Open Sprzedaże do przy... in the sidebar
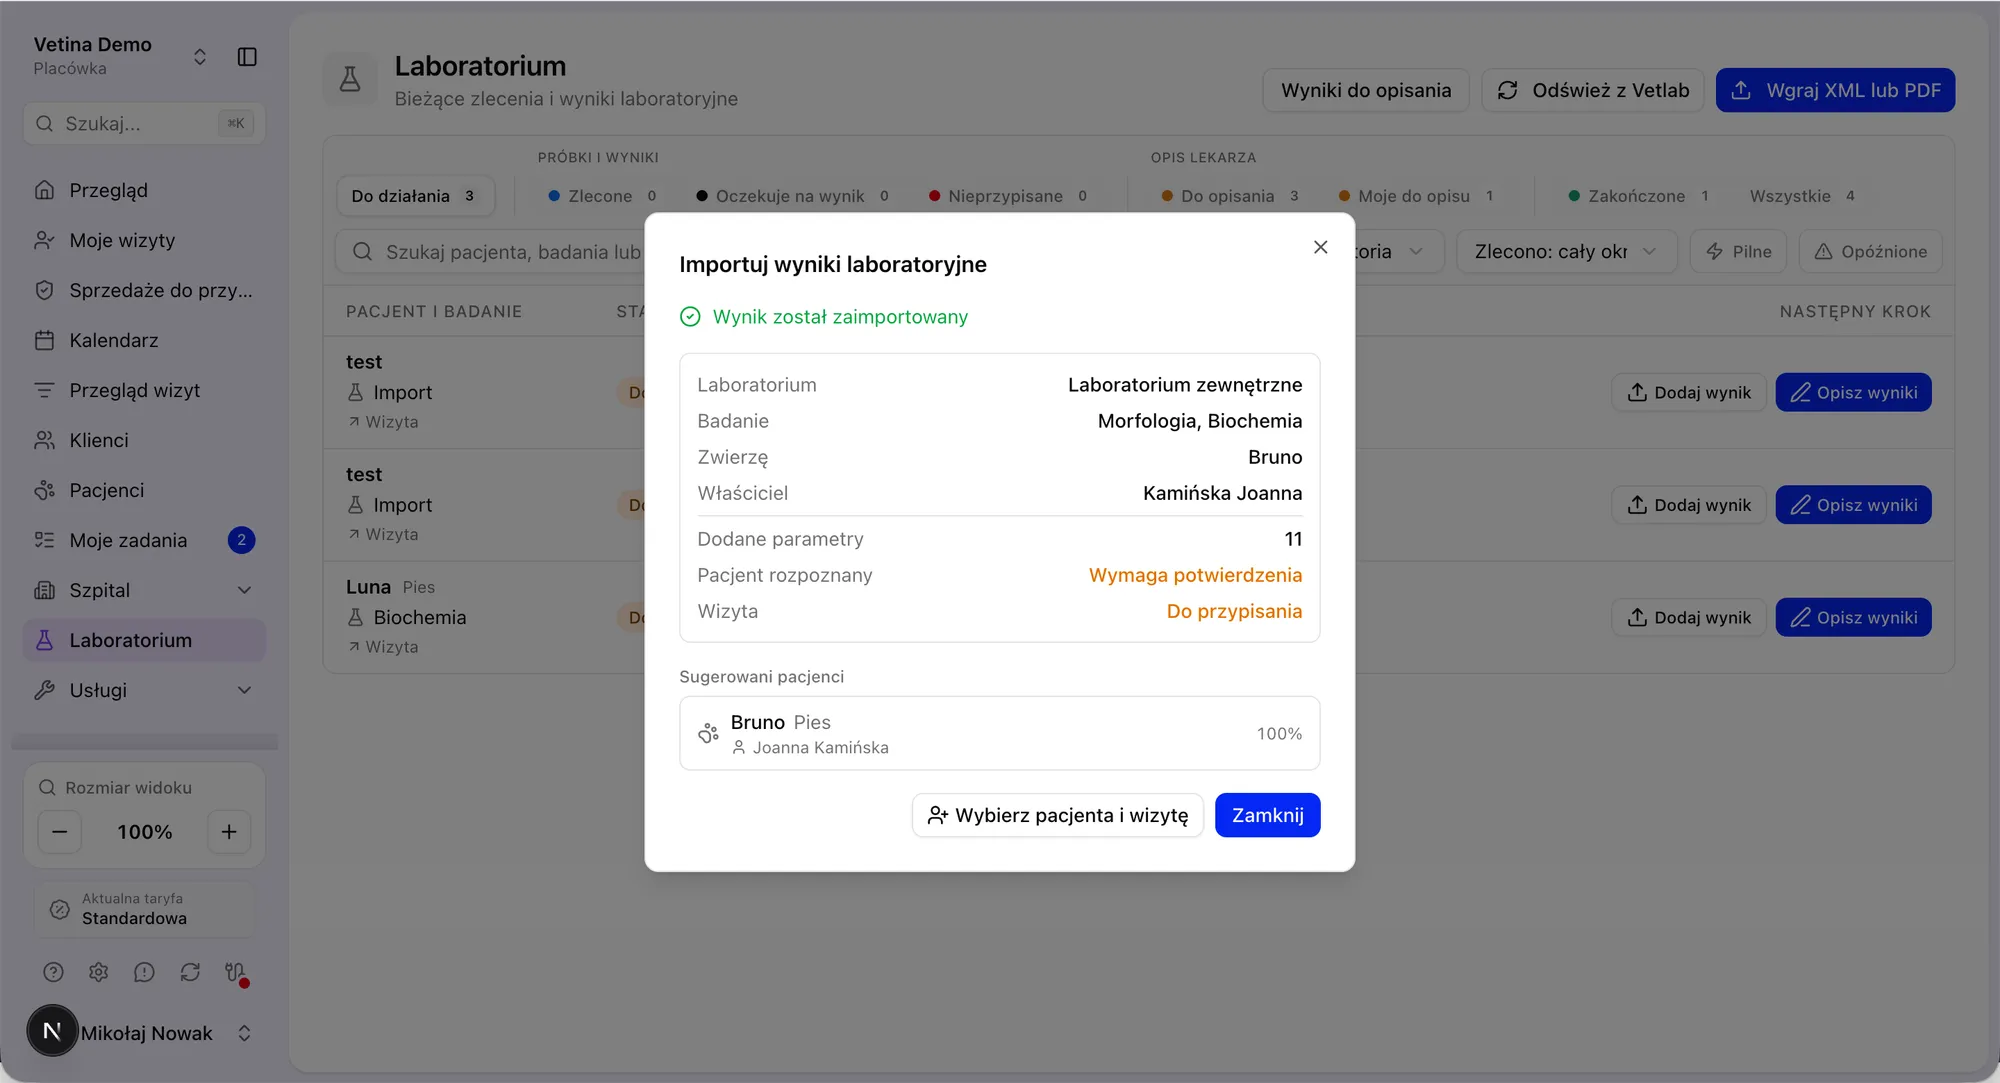This screenshot has width=2000, height=1083. pyautogui.click(x=144, y=290)
